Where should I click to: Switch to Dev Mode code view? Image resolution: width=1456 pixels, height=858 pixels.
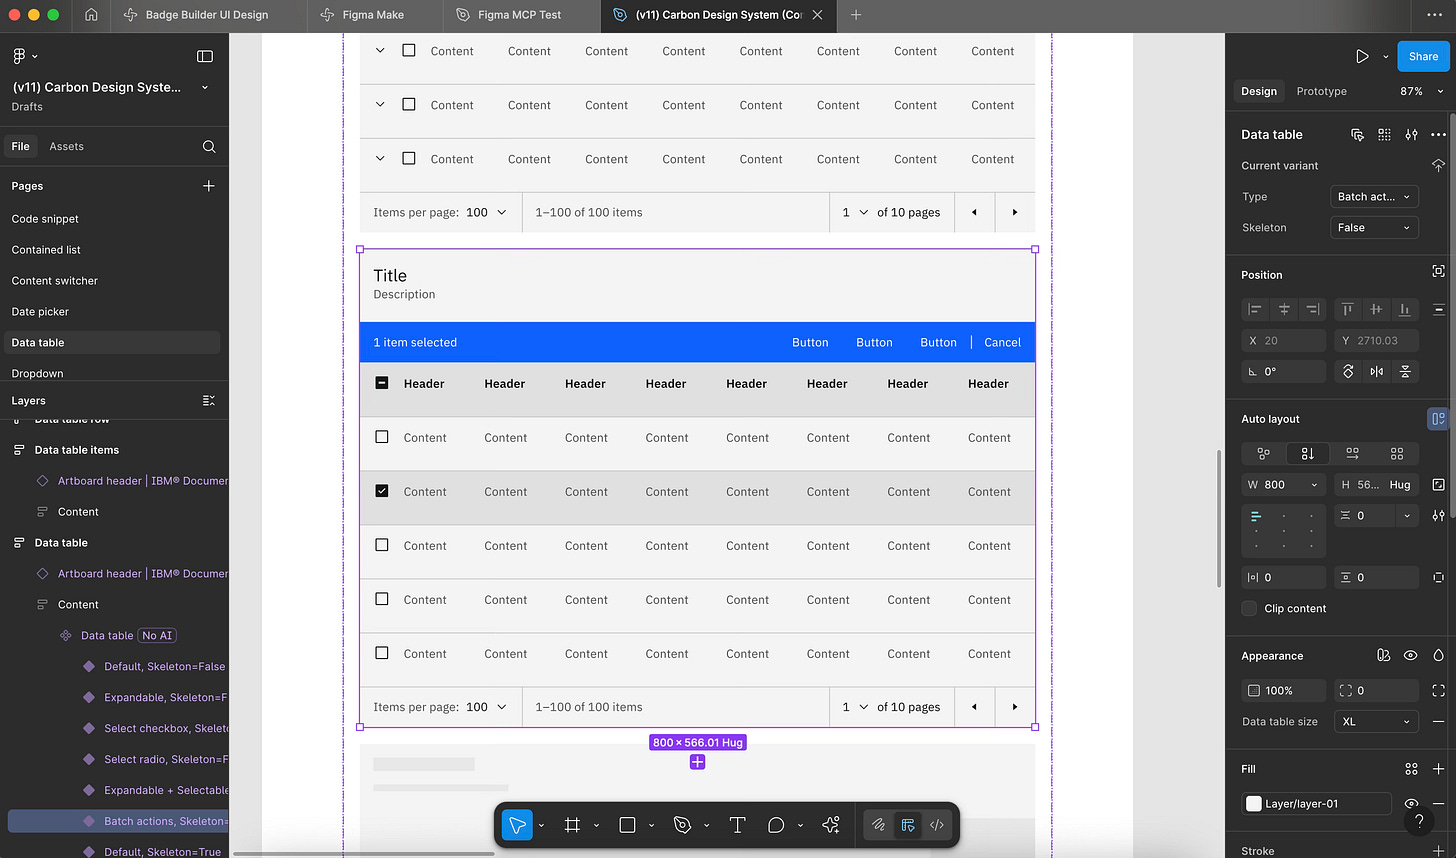click(x=936, y=824)
